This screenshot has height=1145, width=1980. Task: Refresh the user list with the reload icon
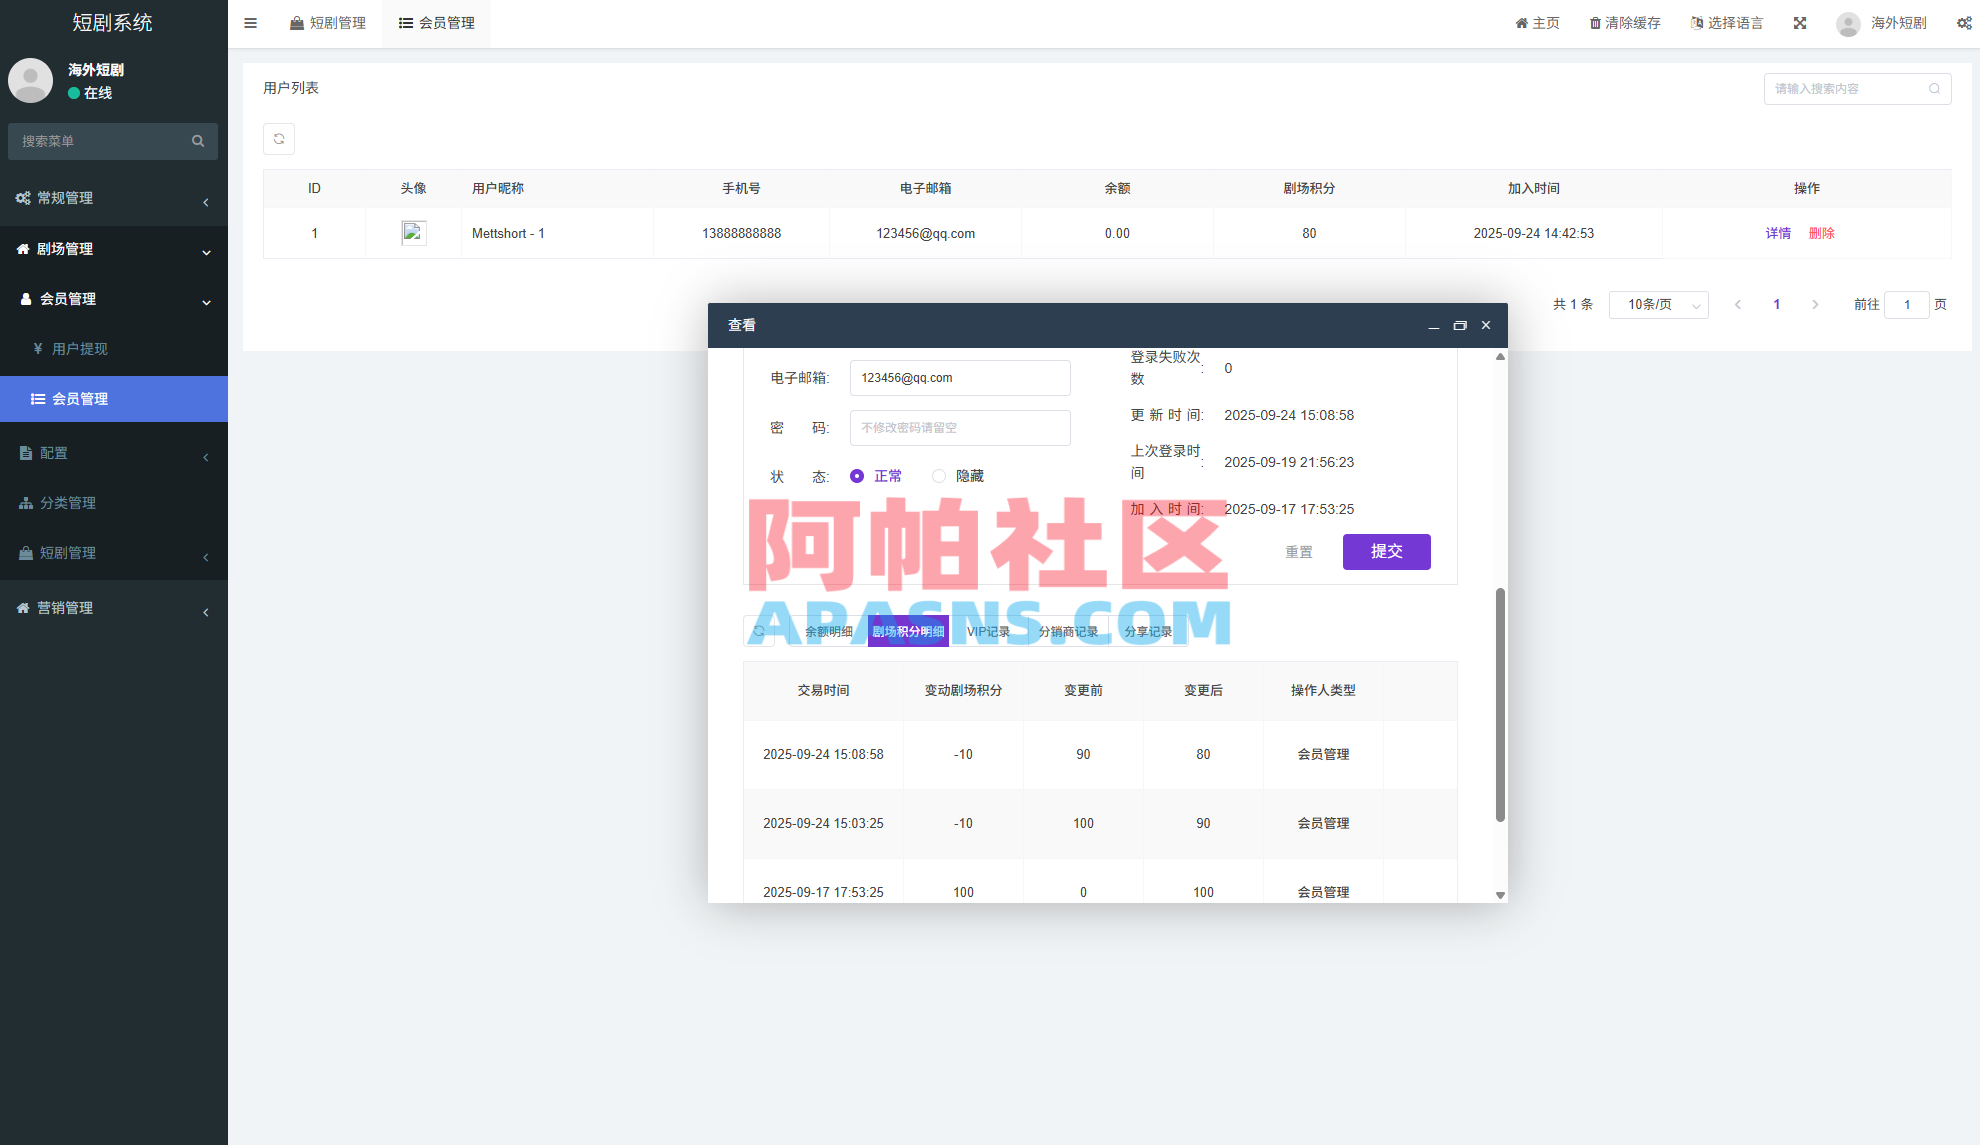pyautogui.click(x=279, y=139)
